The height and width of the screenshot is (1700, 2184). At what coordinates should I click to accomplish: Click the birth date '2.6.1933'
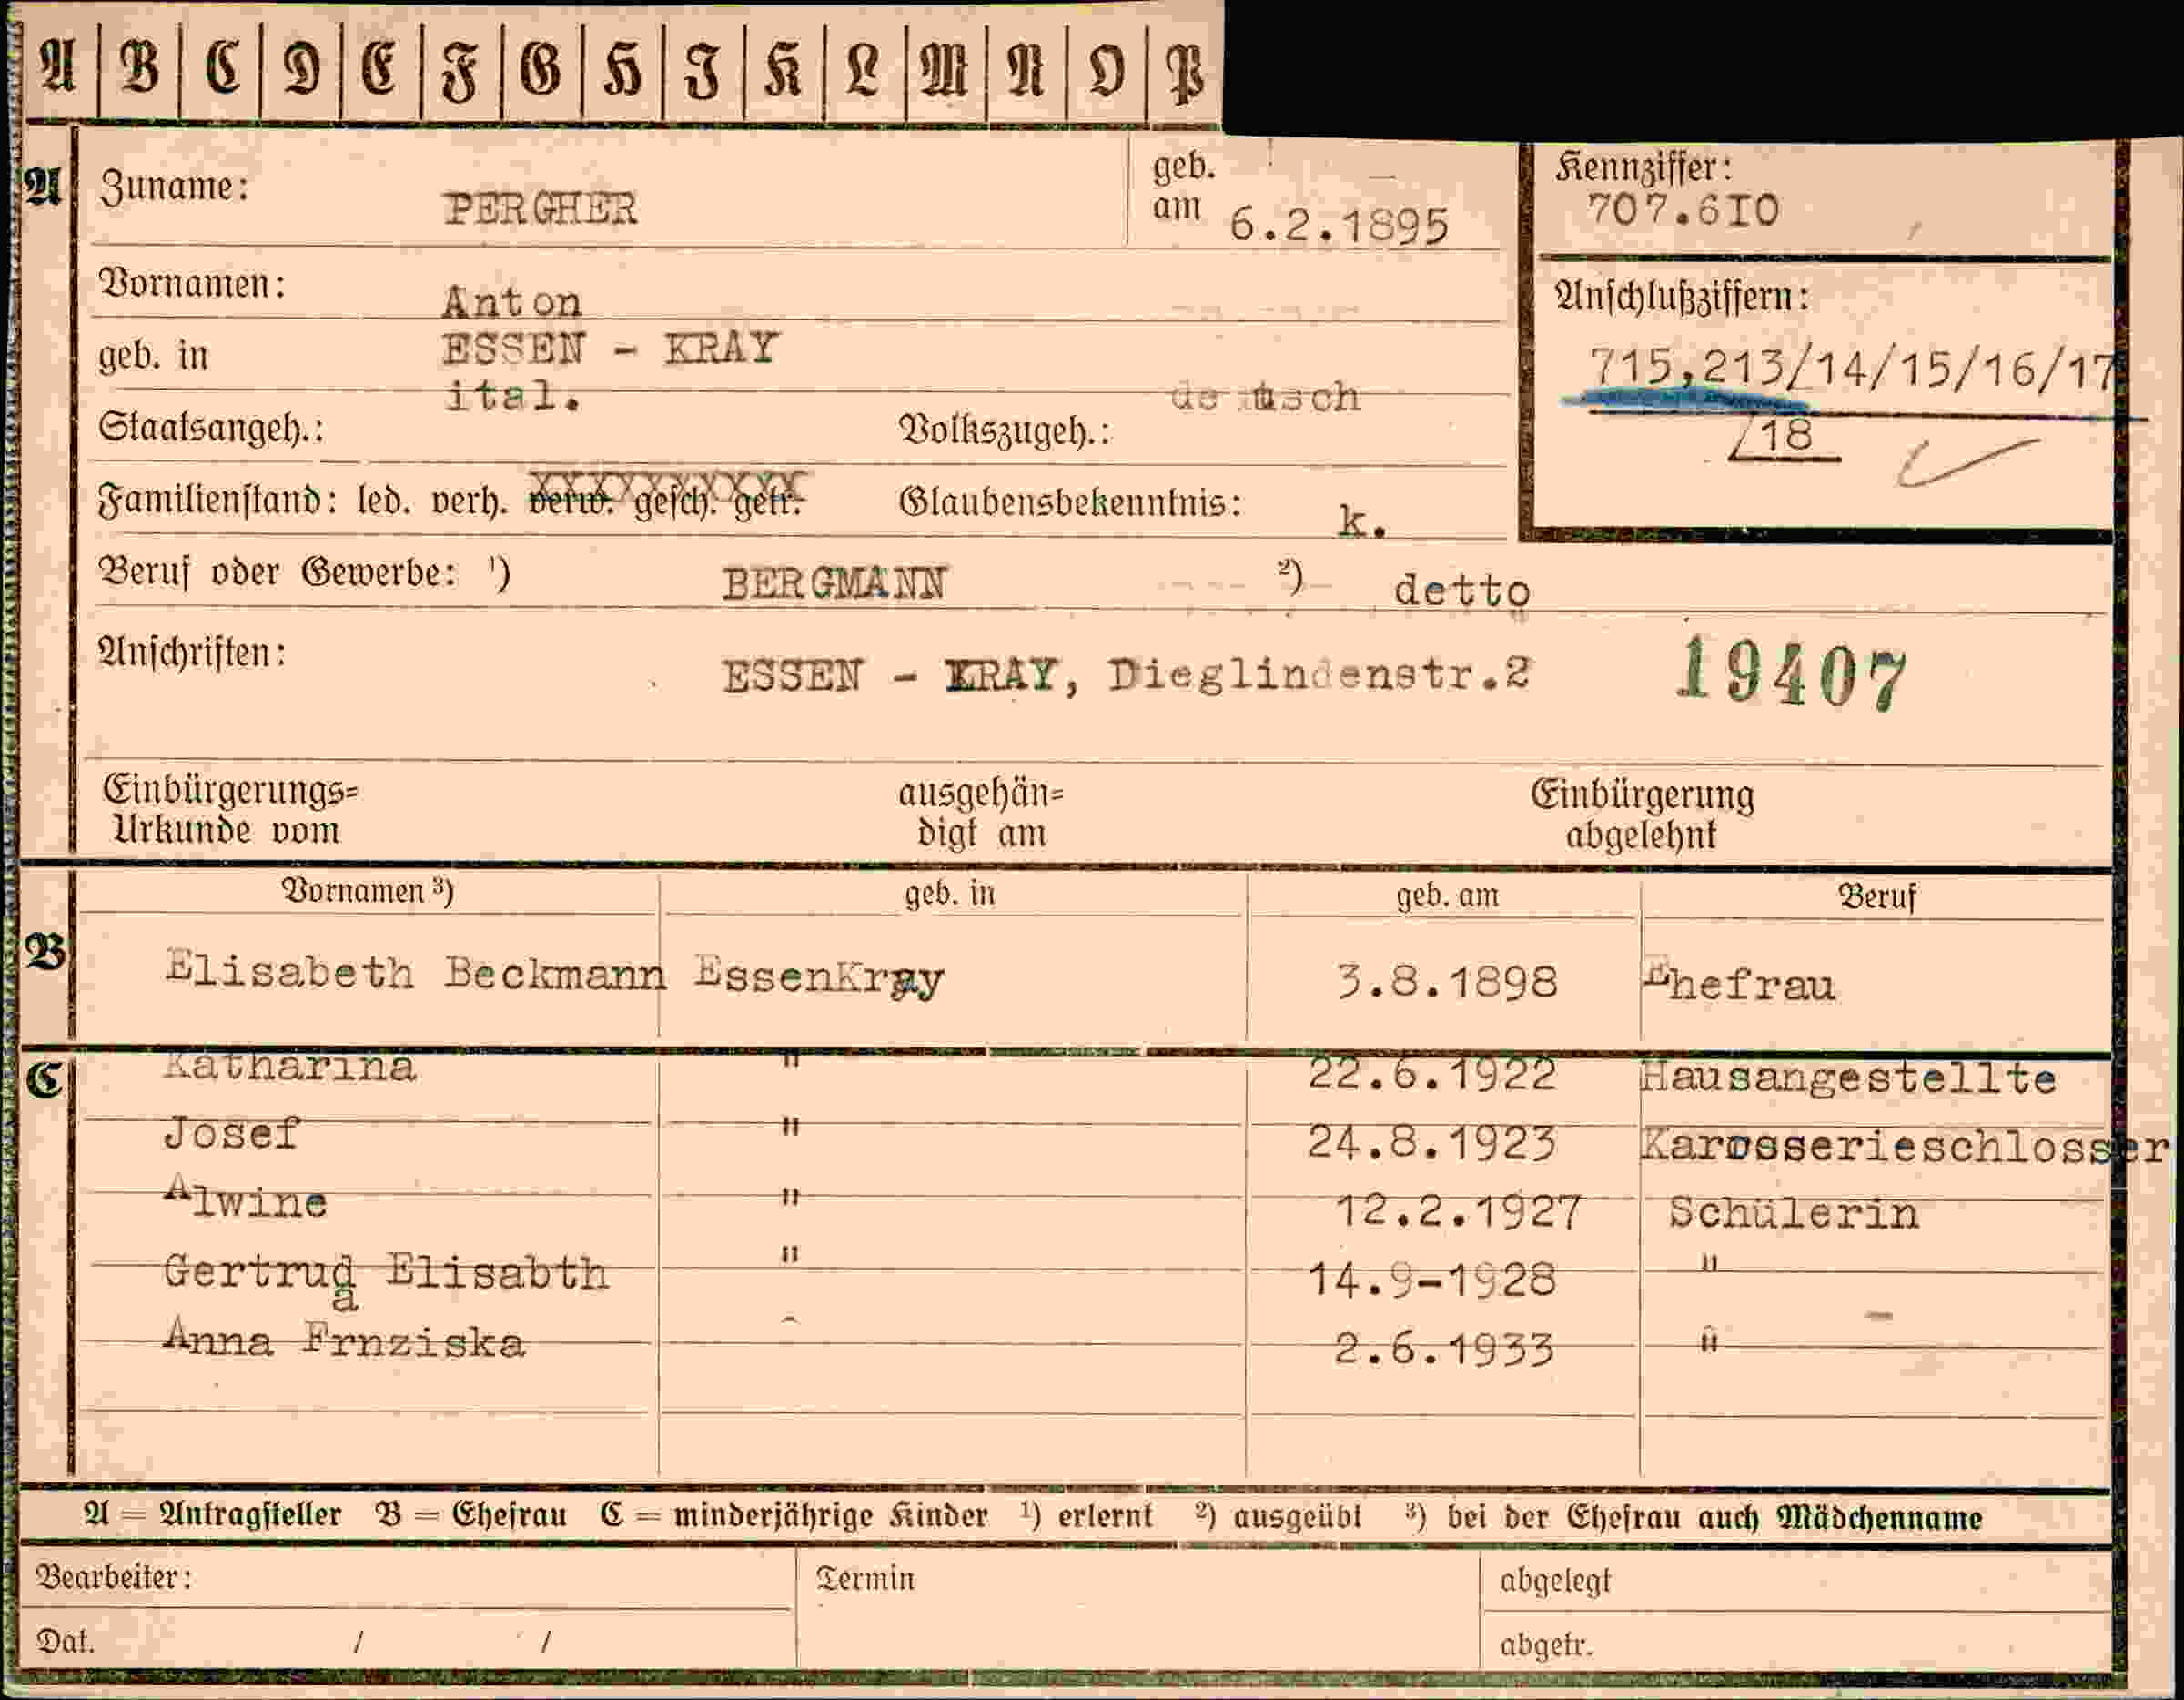point(1444,1349)
